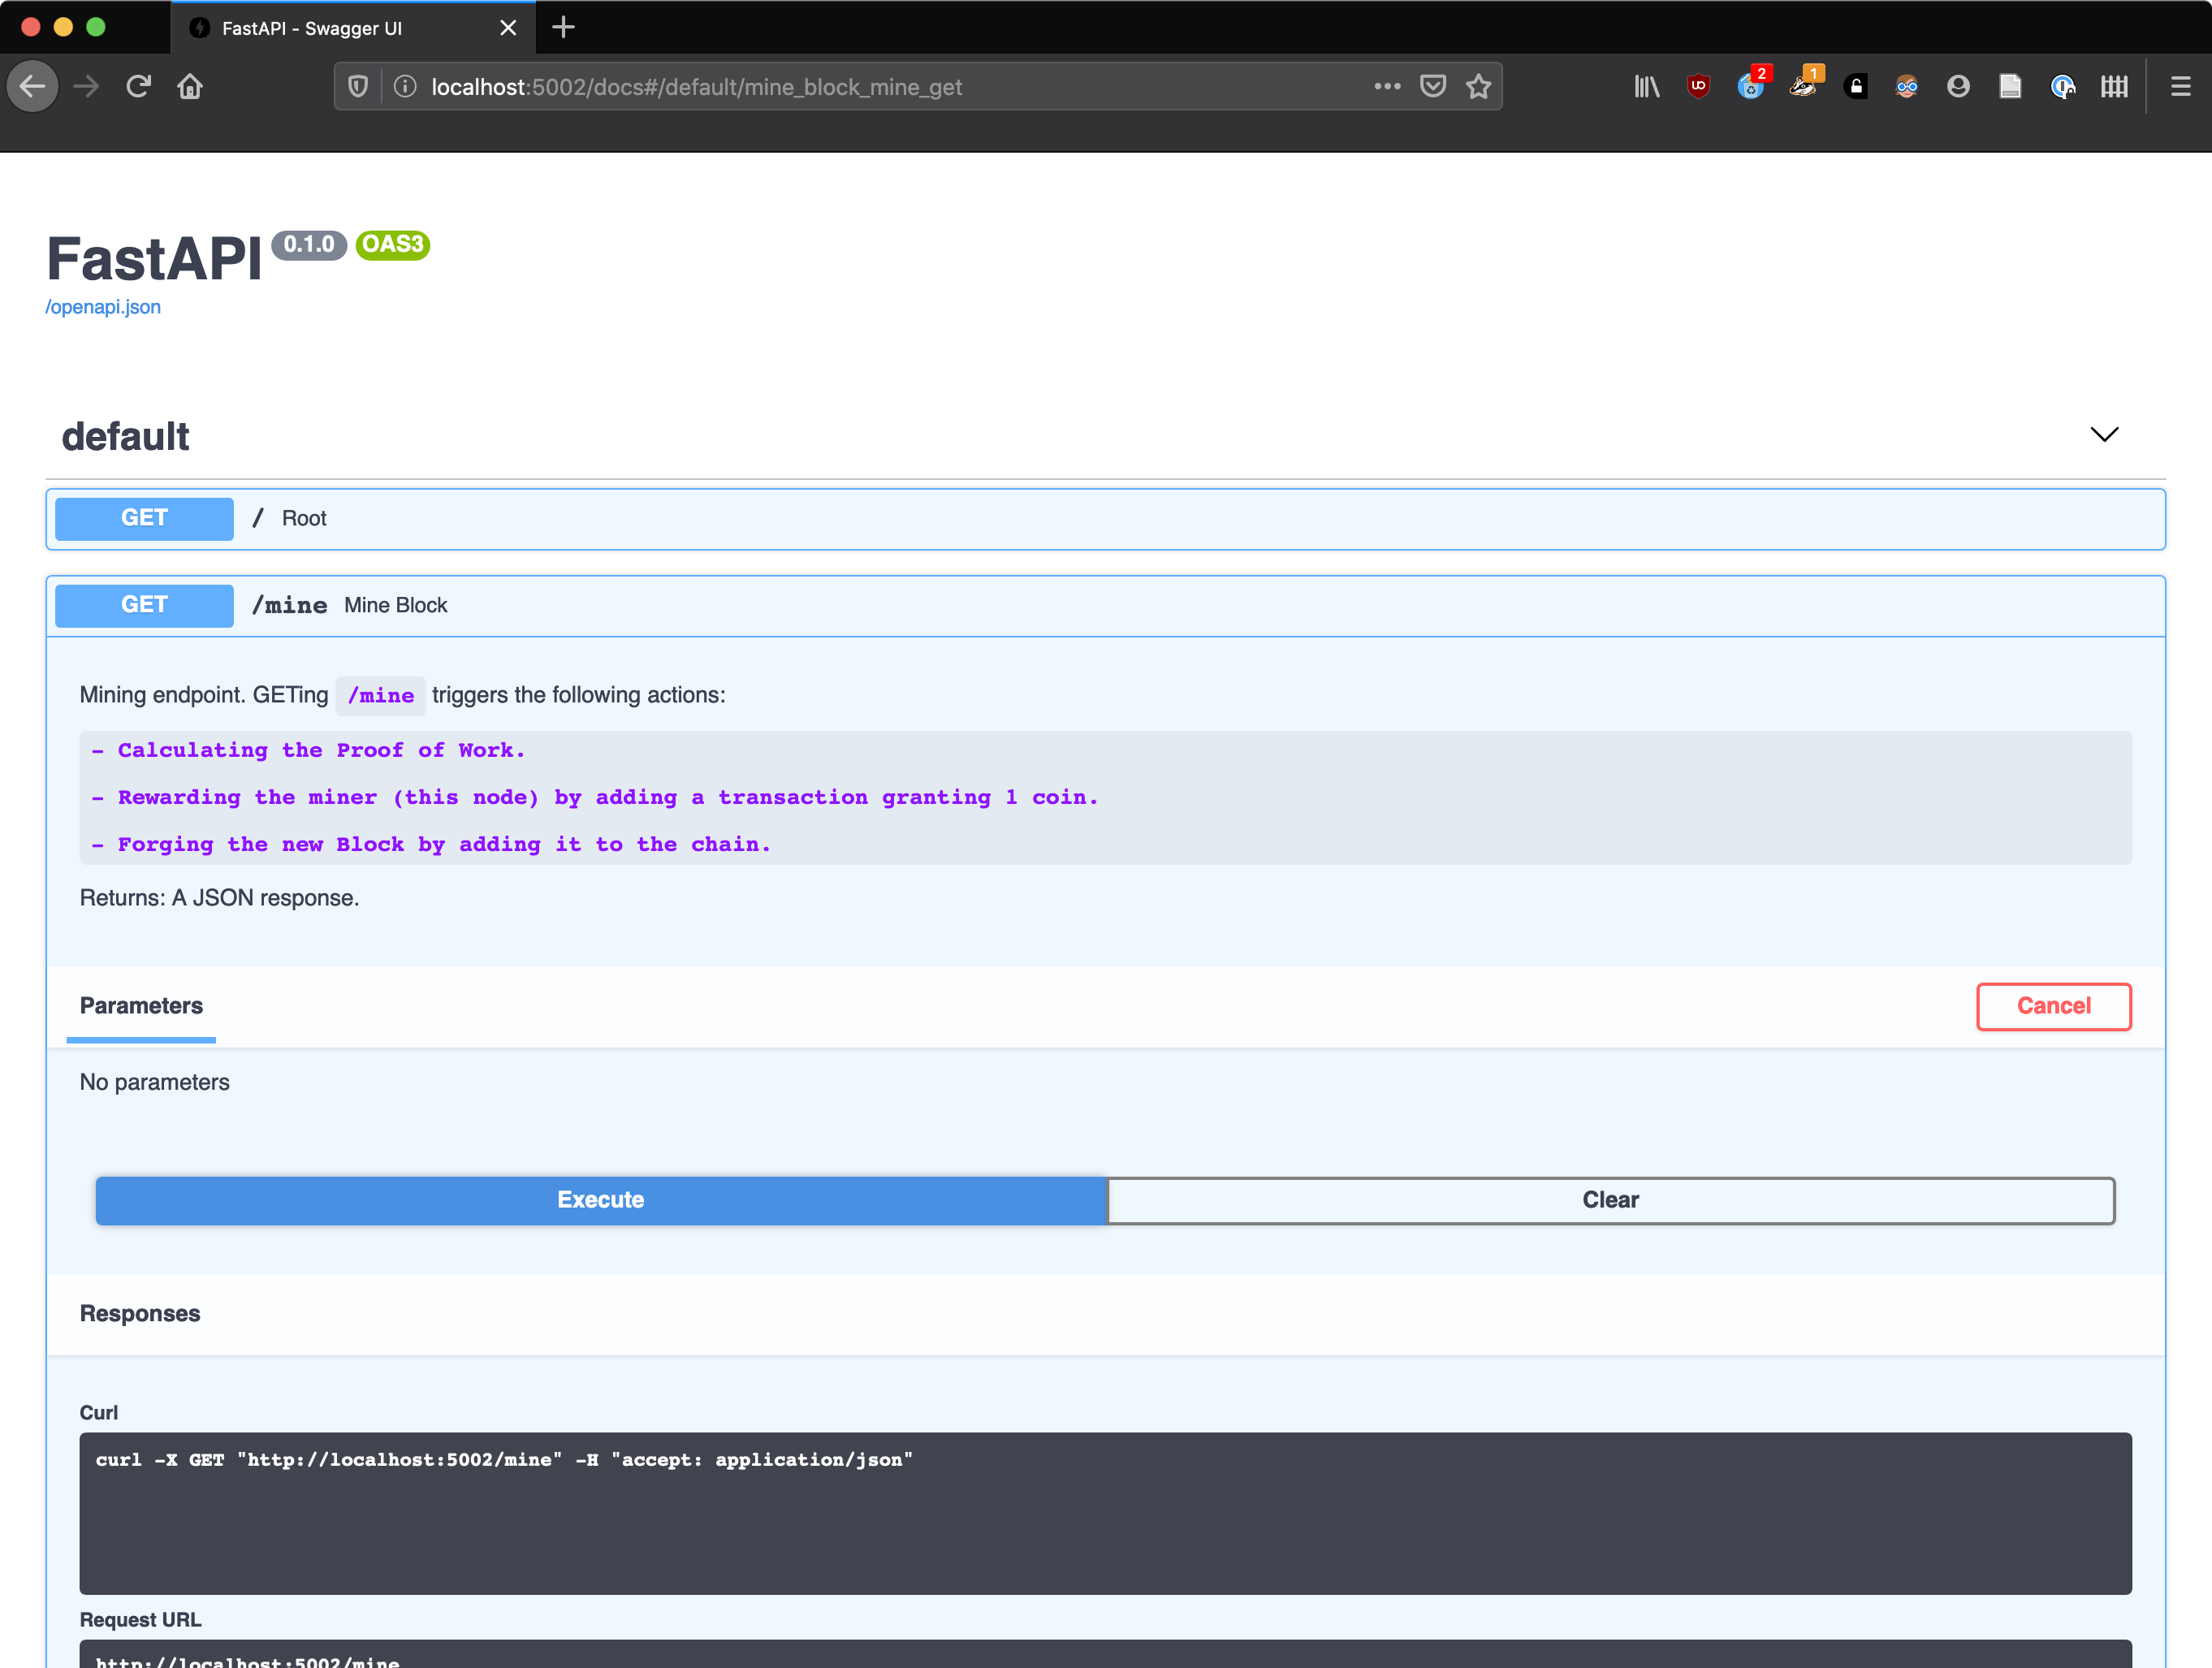Open the tracking protection shield icon
Image resolution: width=2212 pixels, height=1668 pixels.
(x=358, y=87)
